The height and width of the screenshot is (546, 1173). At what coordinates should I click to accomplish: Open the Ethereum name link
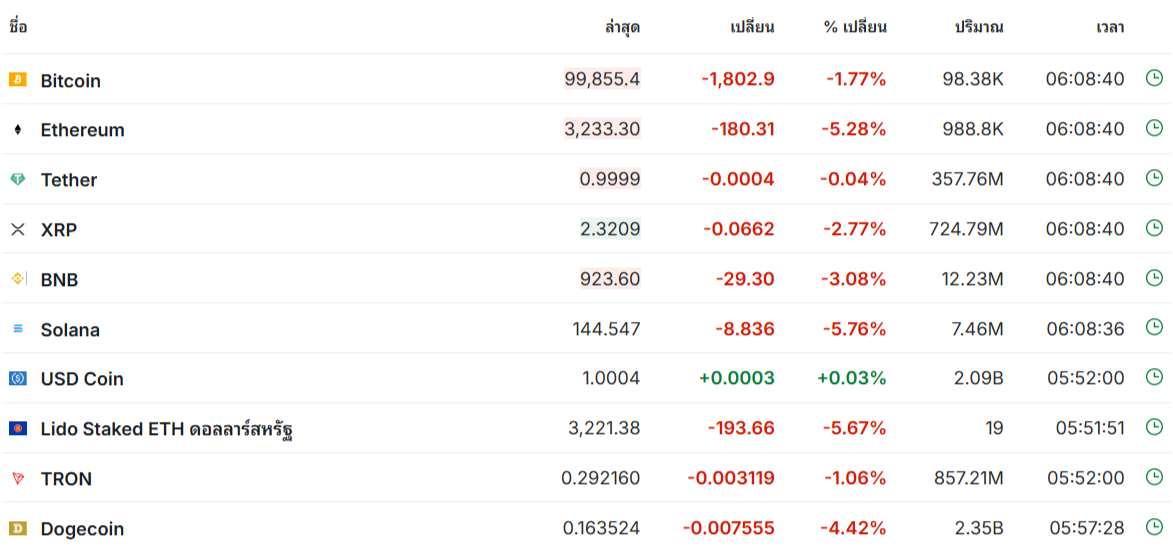coord(82,130)
